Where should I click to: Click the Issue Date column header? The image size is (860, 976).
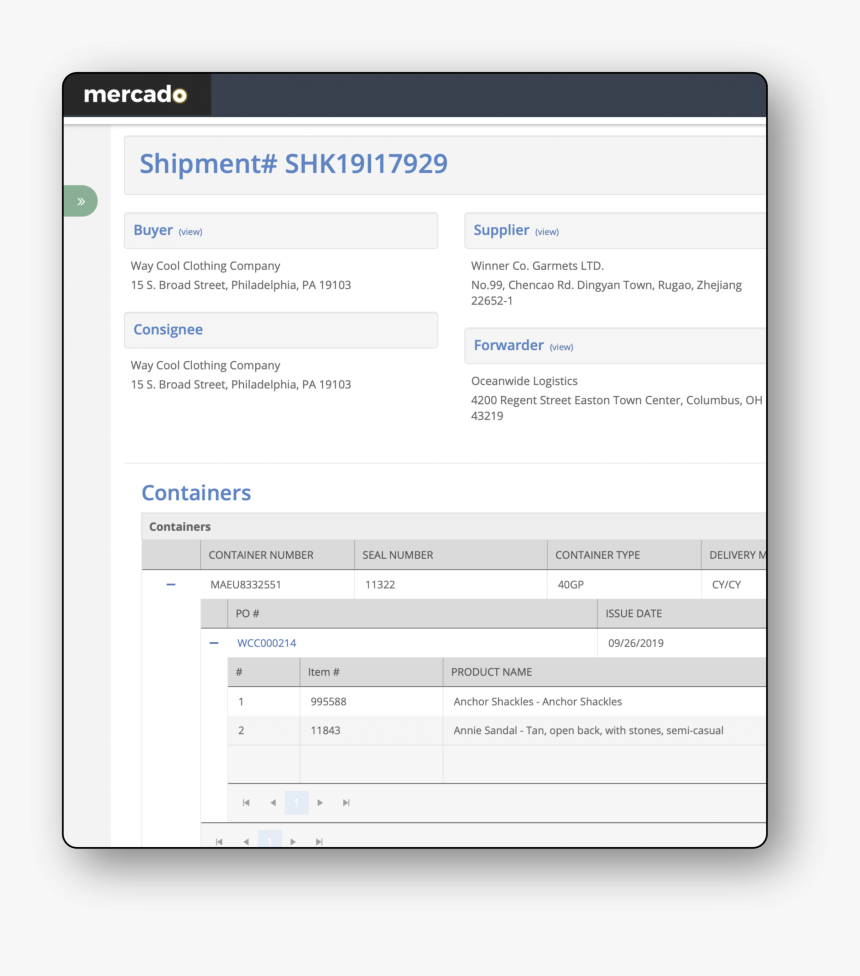634,613
